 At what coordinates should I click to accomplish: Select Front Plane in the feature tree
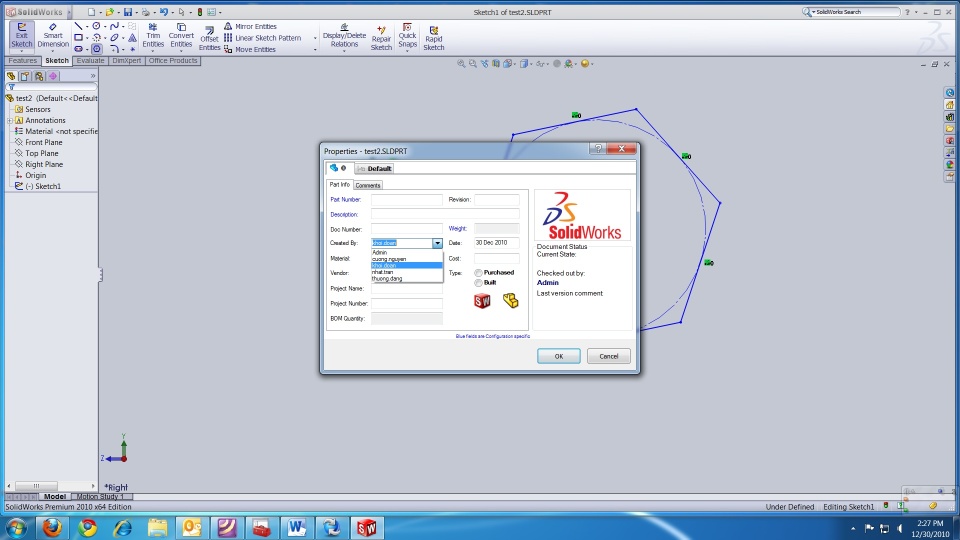[43, 142]
